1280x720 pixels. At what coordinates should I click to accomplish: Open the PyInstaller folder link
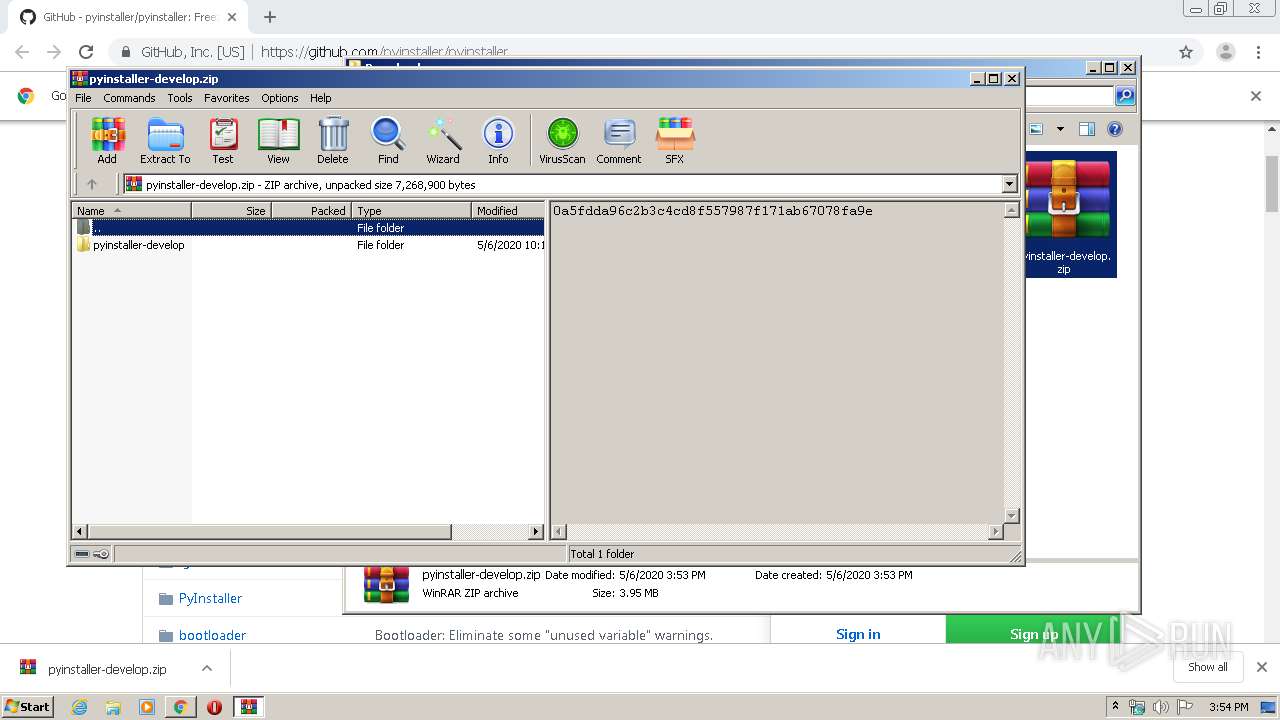pyautogui.click(x=210, y=598)
